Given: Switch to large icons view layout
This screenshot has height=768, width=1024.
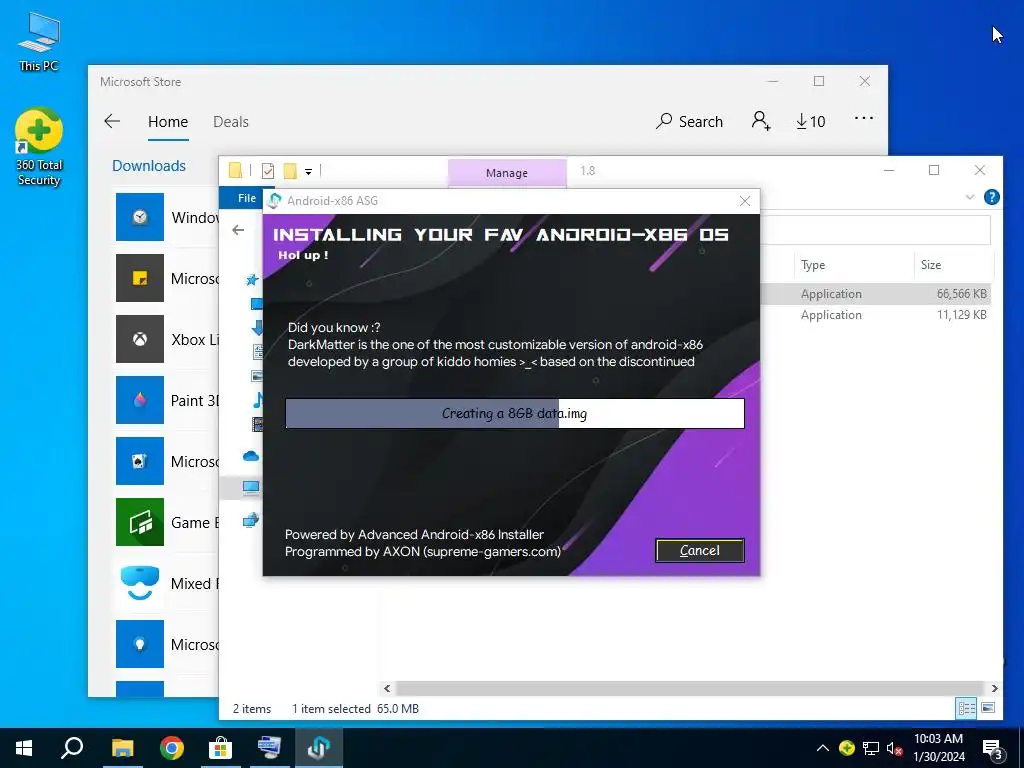Looking at the screenshot, I should coord(989,709).
